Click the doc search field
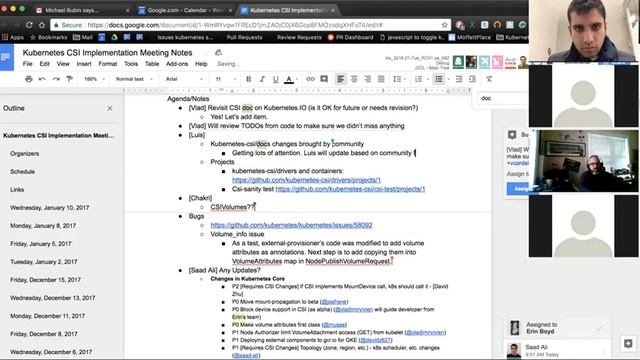The width and height of the screenshot is (640, 360). coord(503,98)
